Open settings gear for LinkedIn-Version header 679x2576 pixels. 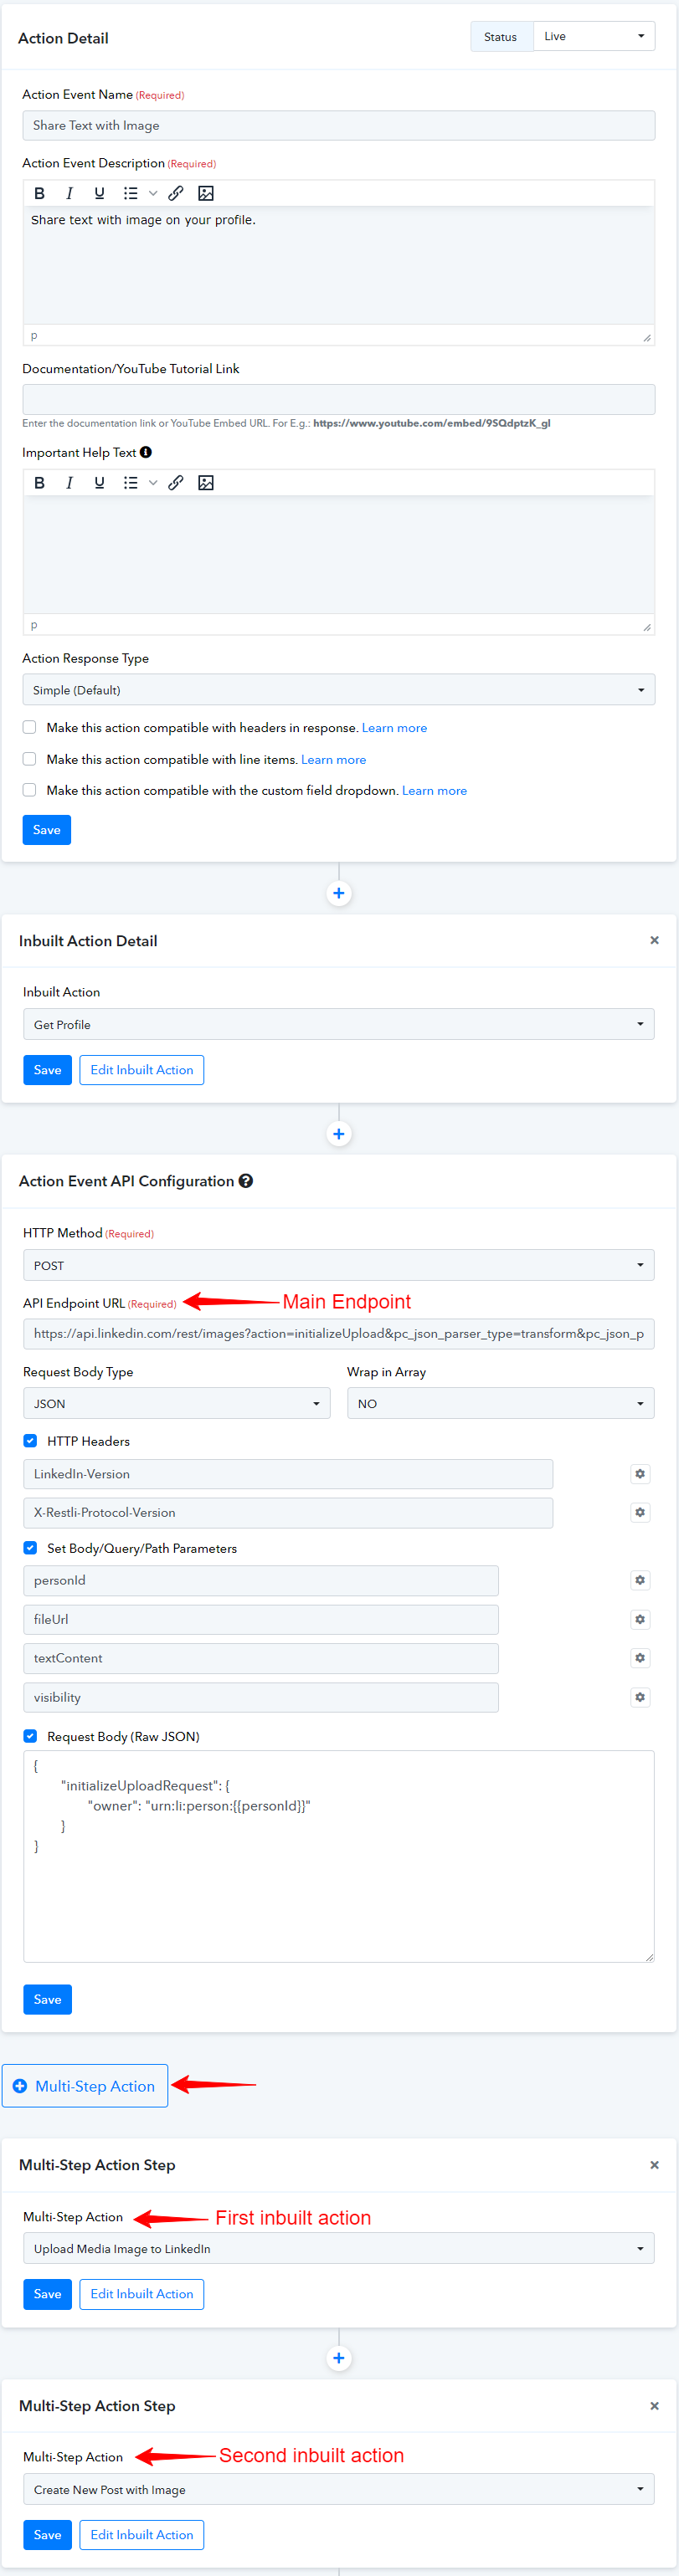point(640,1473)
